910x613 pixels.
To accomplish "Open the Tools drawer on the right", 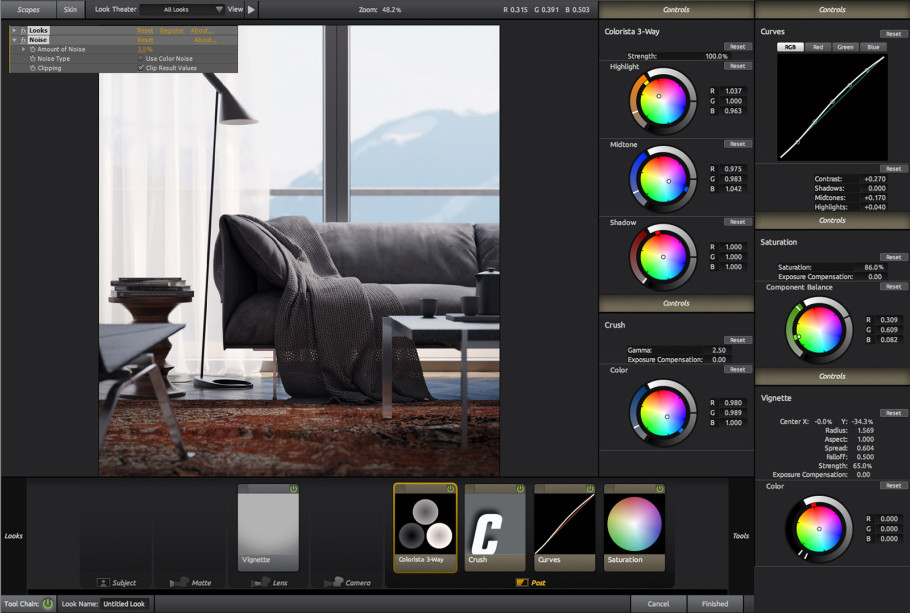I will coord(741,536).
